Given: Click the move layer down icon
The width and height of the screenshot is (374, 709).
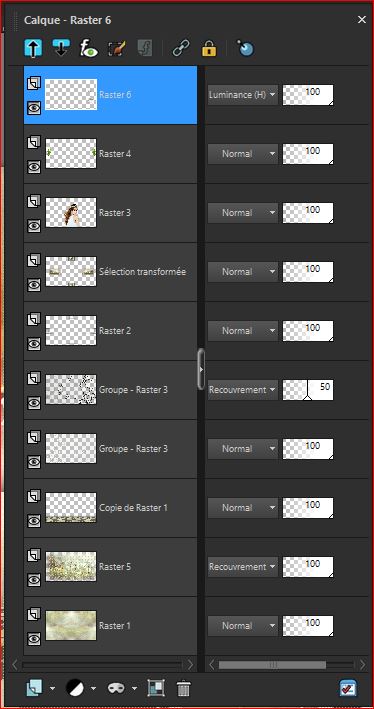Looking at the screenshot, I should point(61,47).
